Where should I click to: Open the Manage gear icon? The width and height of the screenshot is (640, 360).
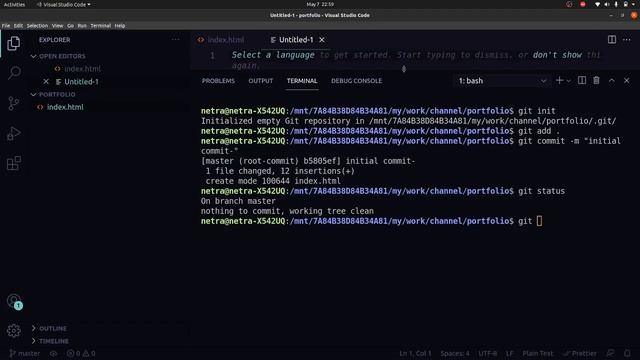pos(13,331)
